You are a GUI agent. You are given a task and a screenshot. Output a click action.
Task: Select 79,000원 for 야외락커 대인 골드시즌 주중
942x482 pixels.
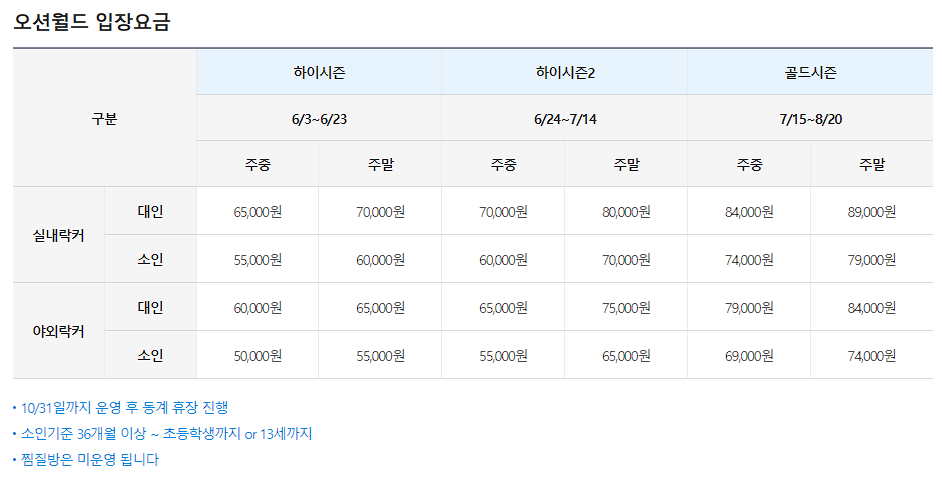point(749,308)
